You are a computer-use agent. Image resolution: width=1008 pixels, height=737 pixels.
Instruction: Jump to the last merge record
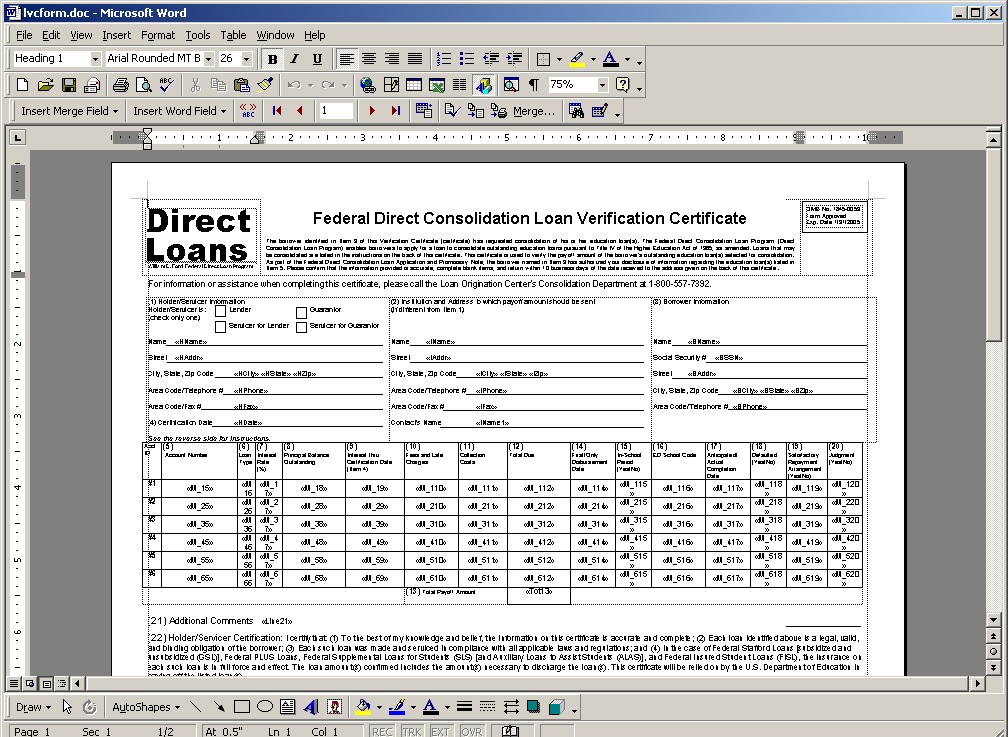point(395,111)
